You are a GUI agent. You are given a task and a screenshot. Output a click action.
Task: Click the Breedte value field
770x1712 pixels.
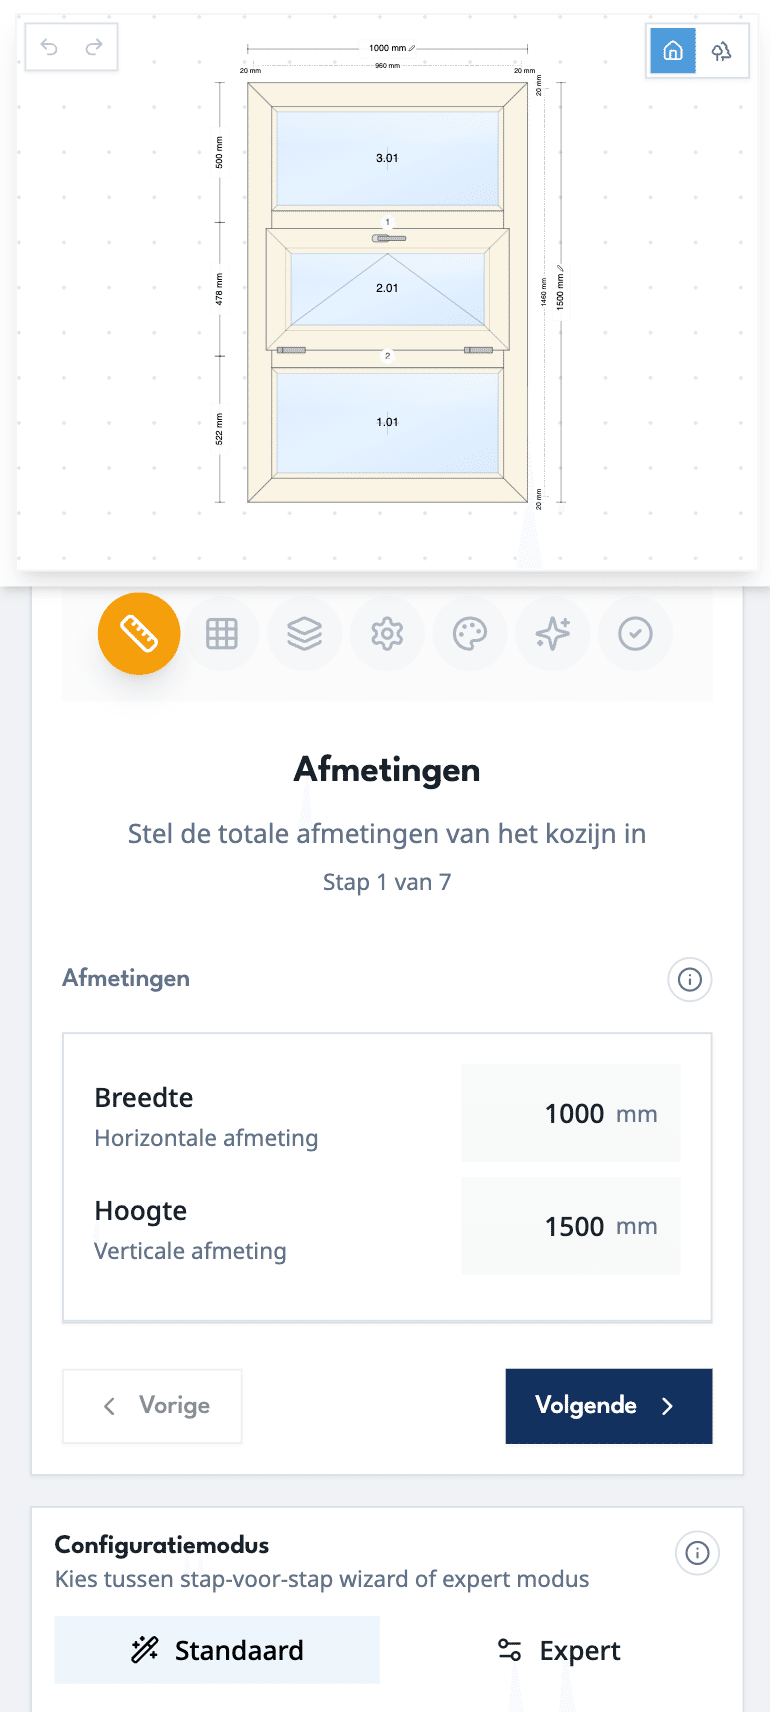(570, 1112)
